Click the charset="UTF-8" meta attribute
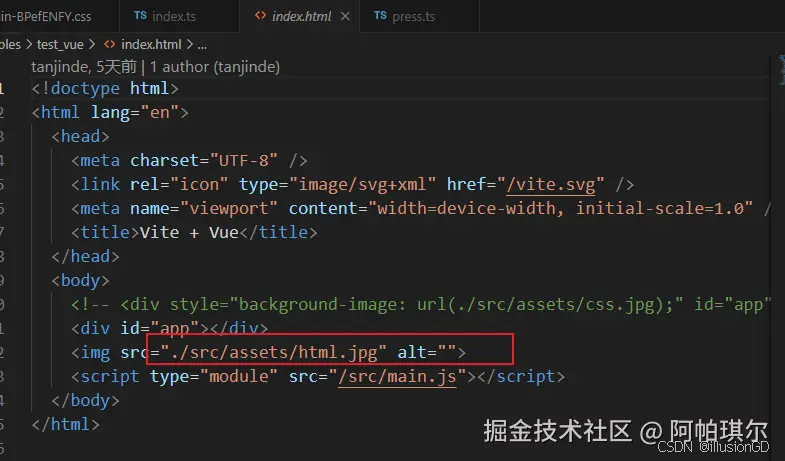Screen dimensions: 785x461 click(x=203, y=160)
